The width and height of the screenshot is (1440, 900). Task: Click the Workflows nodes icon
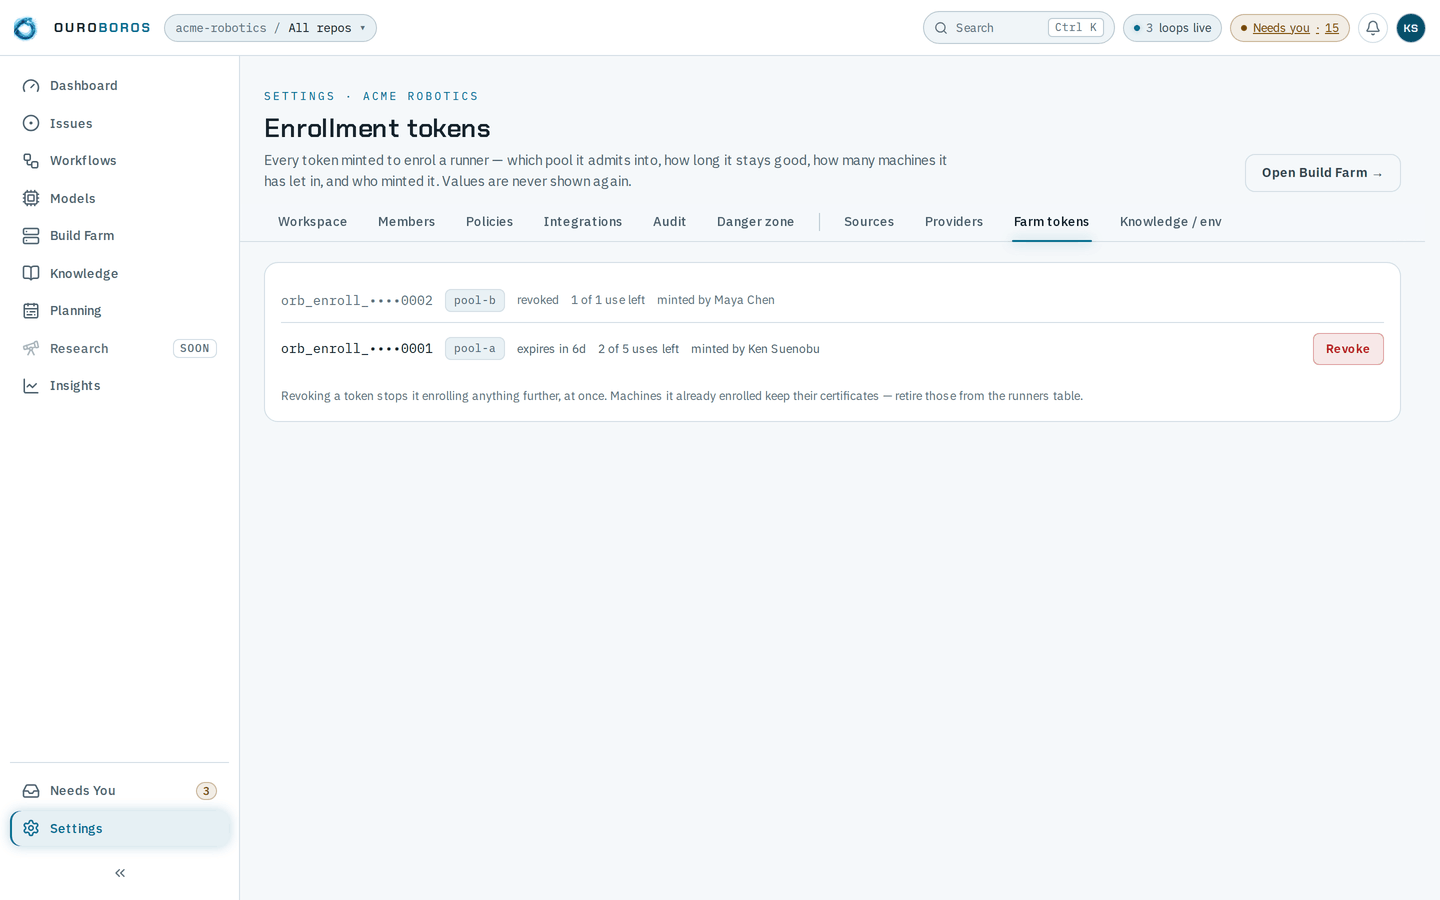(x=31, y=161)
